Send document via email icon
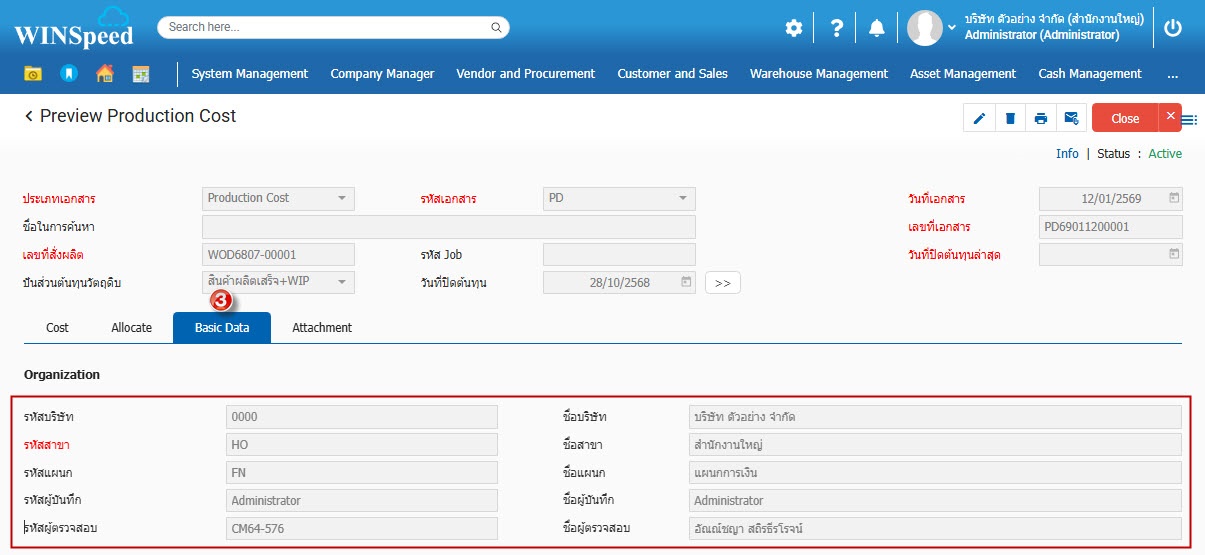1205x555 pixels. 1071,118
